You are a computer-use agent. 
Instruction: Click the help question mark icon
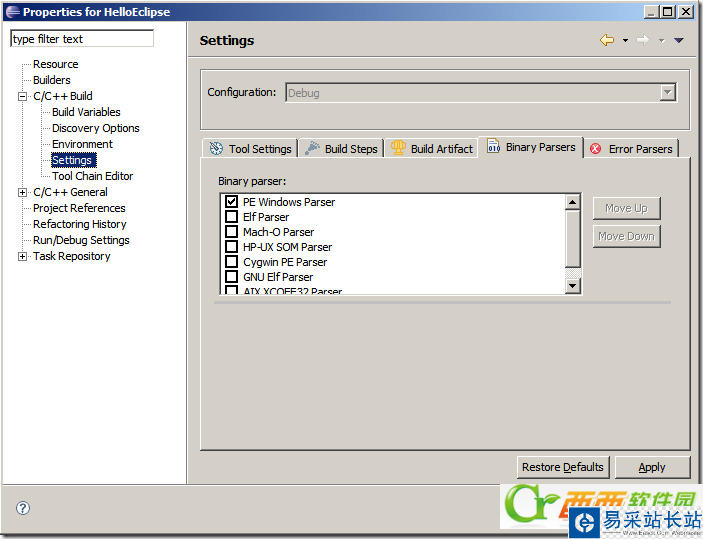[x=23, y=507]
